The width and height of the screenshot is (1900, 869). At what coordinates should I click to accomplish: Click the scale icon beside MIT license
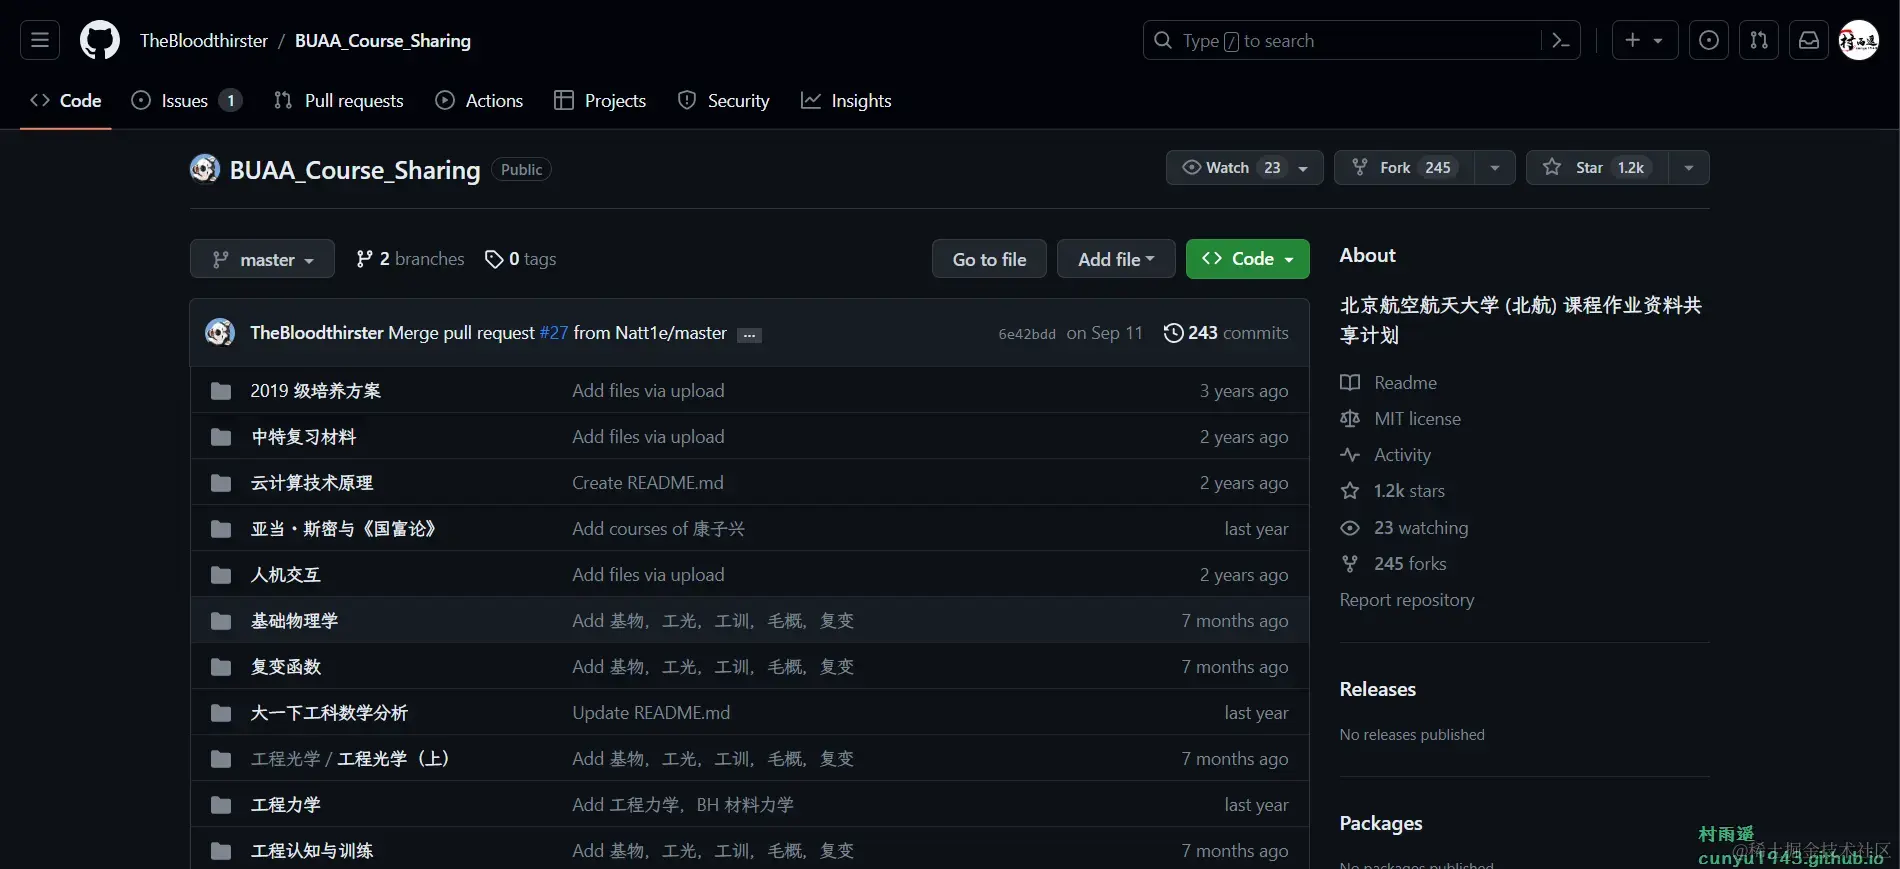click(1350, 418)
